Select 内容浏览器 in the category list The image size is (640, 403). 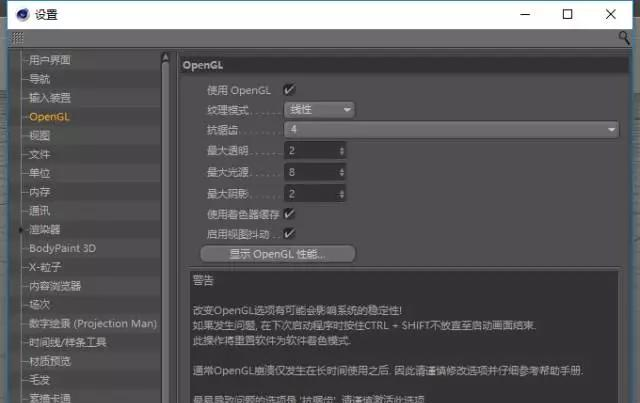coord(55,286)
